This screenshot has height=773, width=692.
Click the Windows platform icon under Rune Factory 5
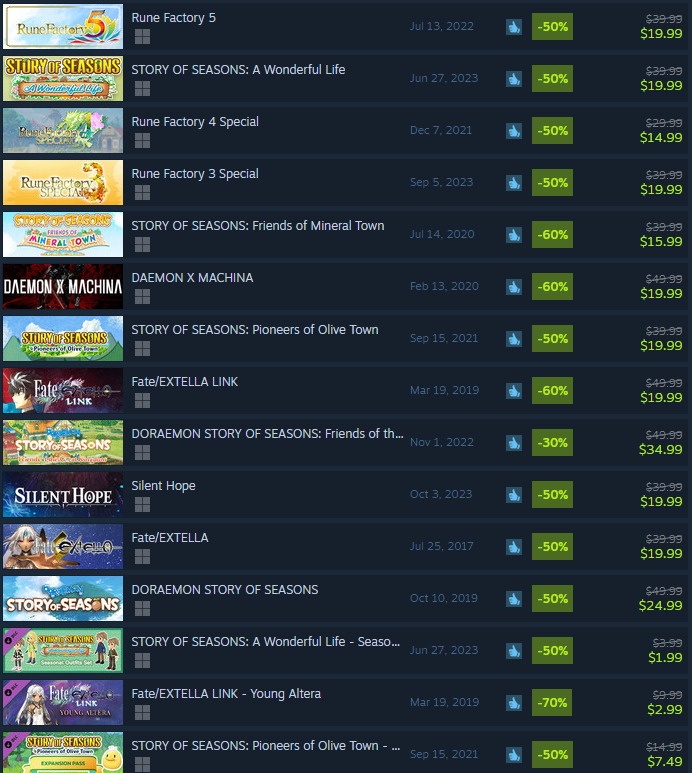pos(142,36)
